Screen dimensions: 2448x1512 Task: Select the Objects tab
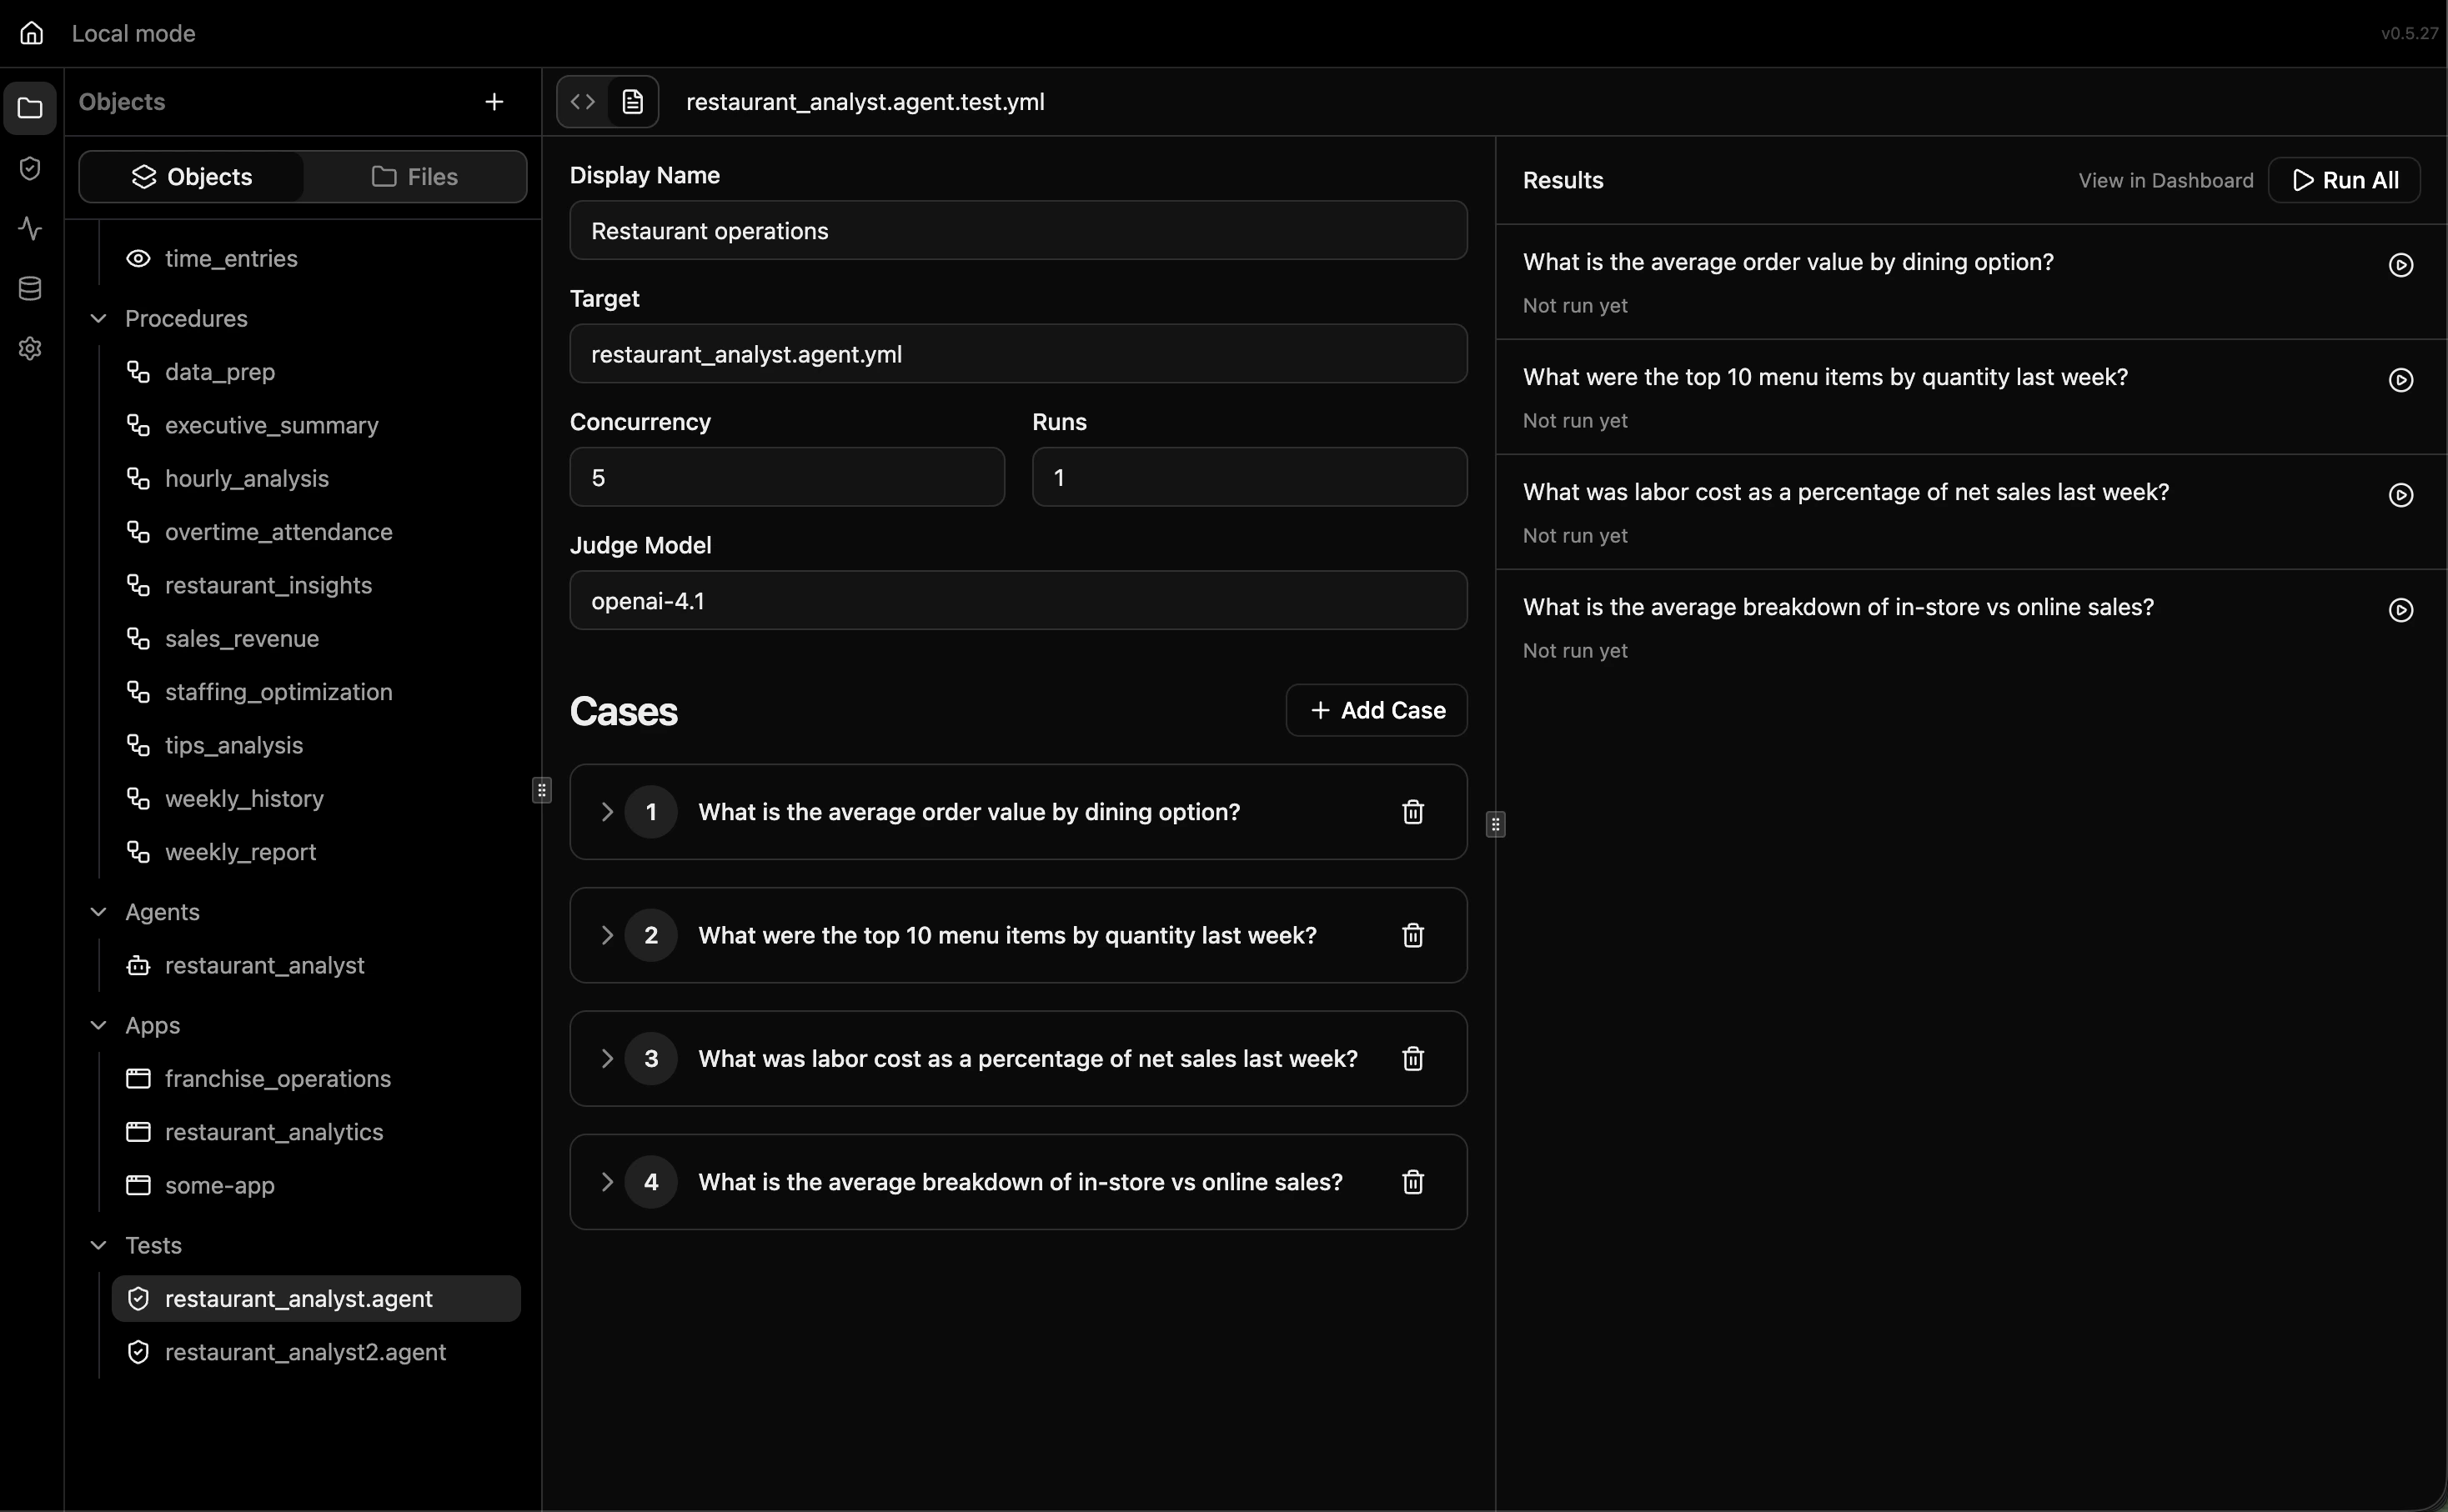tap(190, 176)
